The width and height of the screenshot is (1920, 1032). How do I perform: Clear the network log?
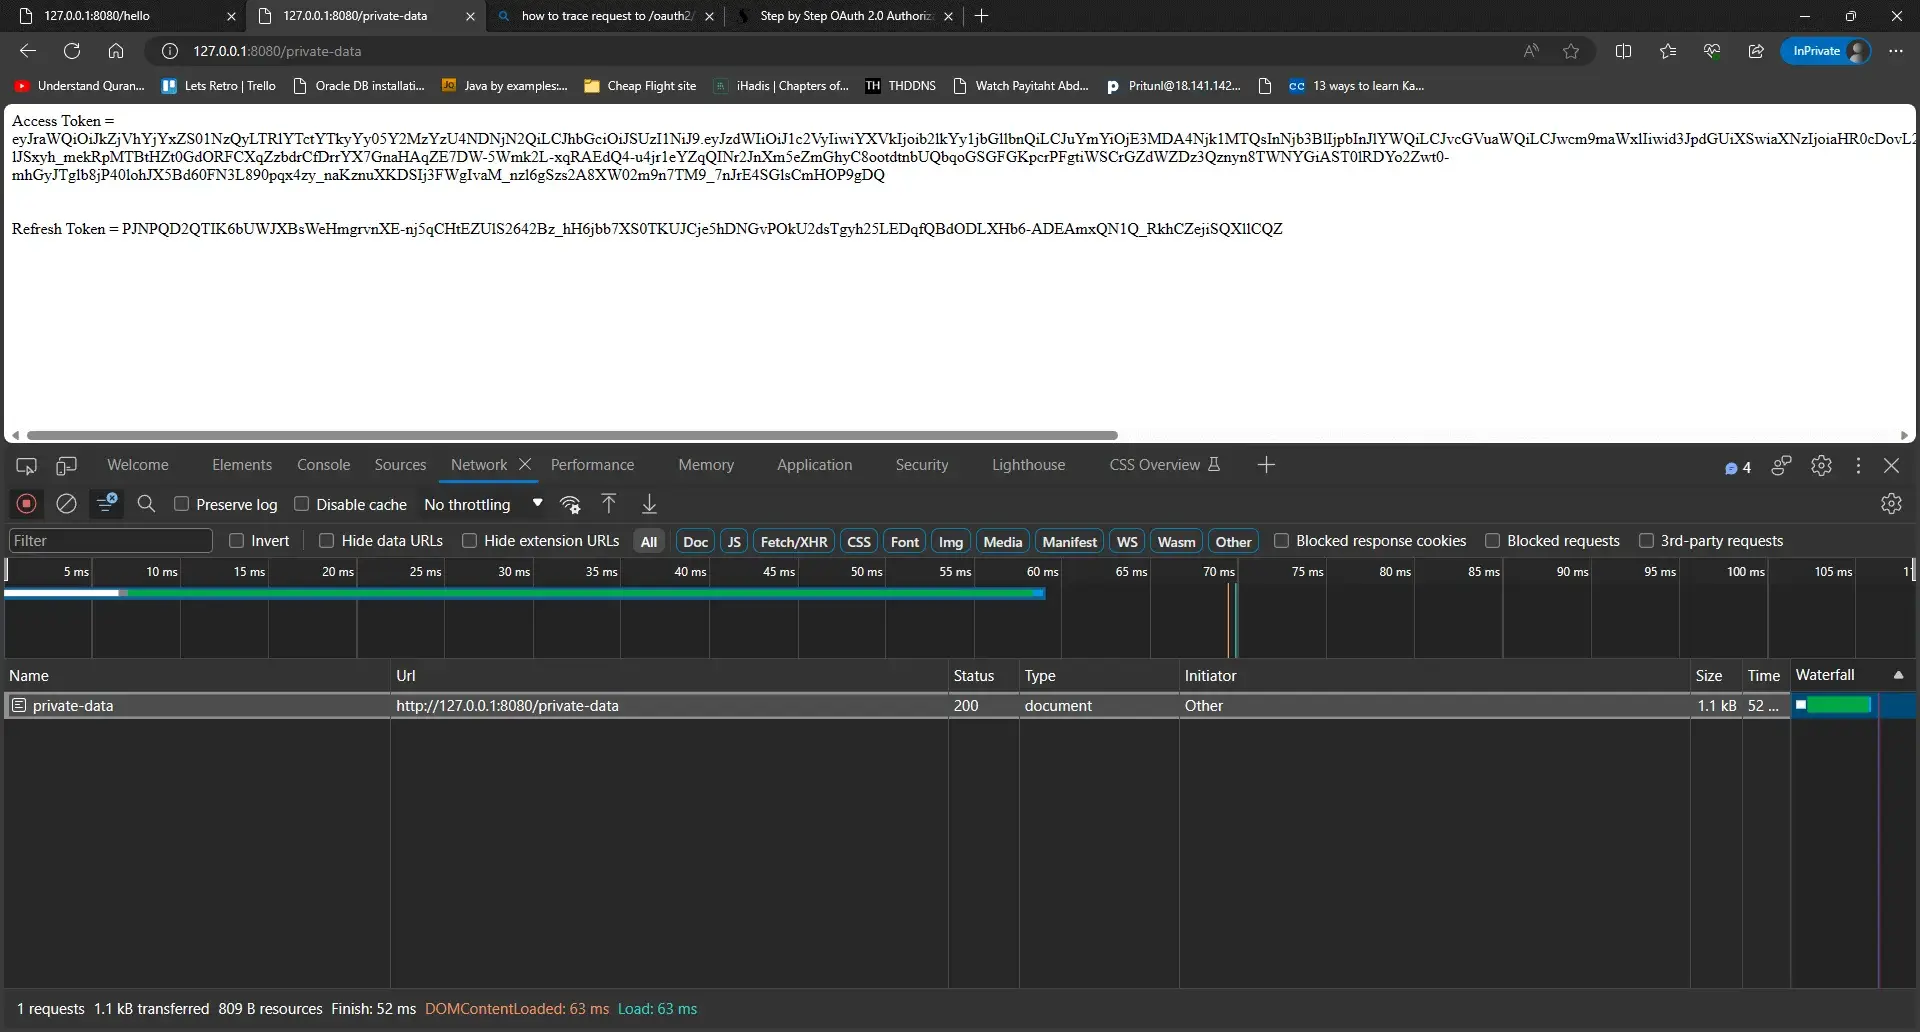[66, 504]
